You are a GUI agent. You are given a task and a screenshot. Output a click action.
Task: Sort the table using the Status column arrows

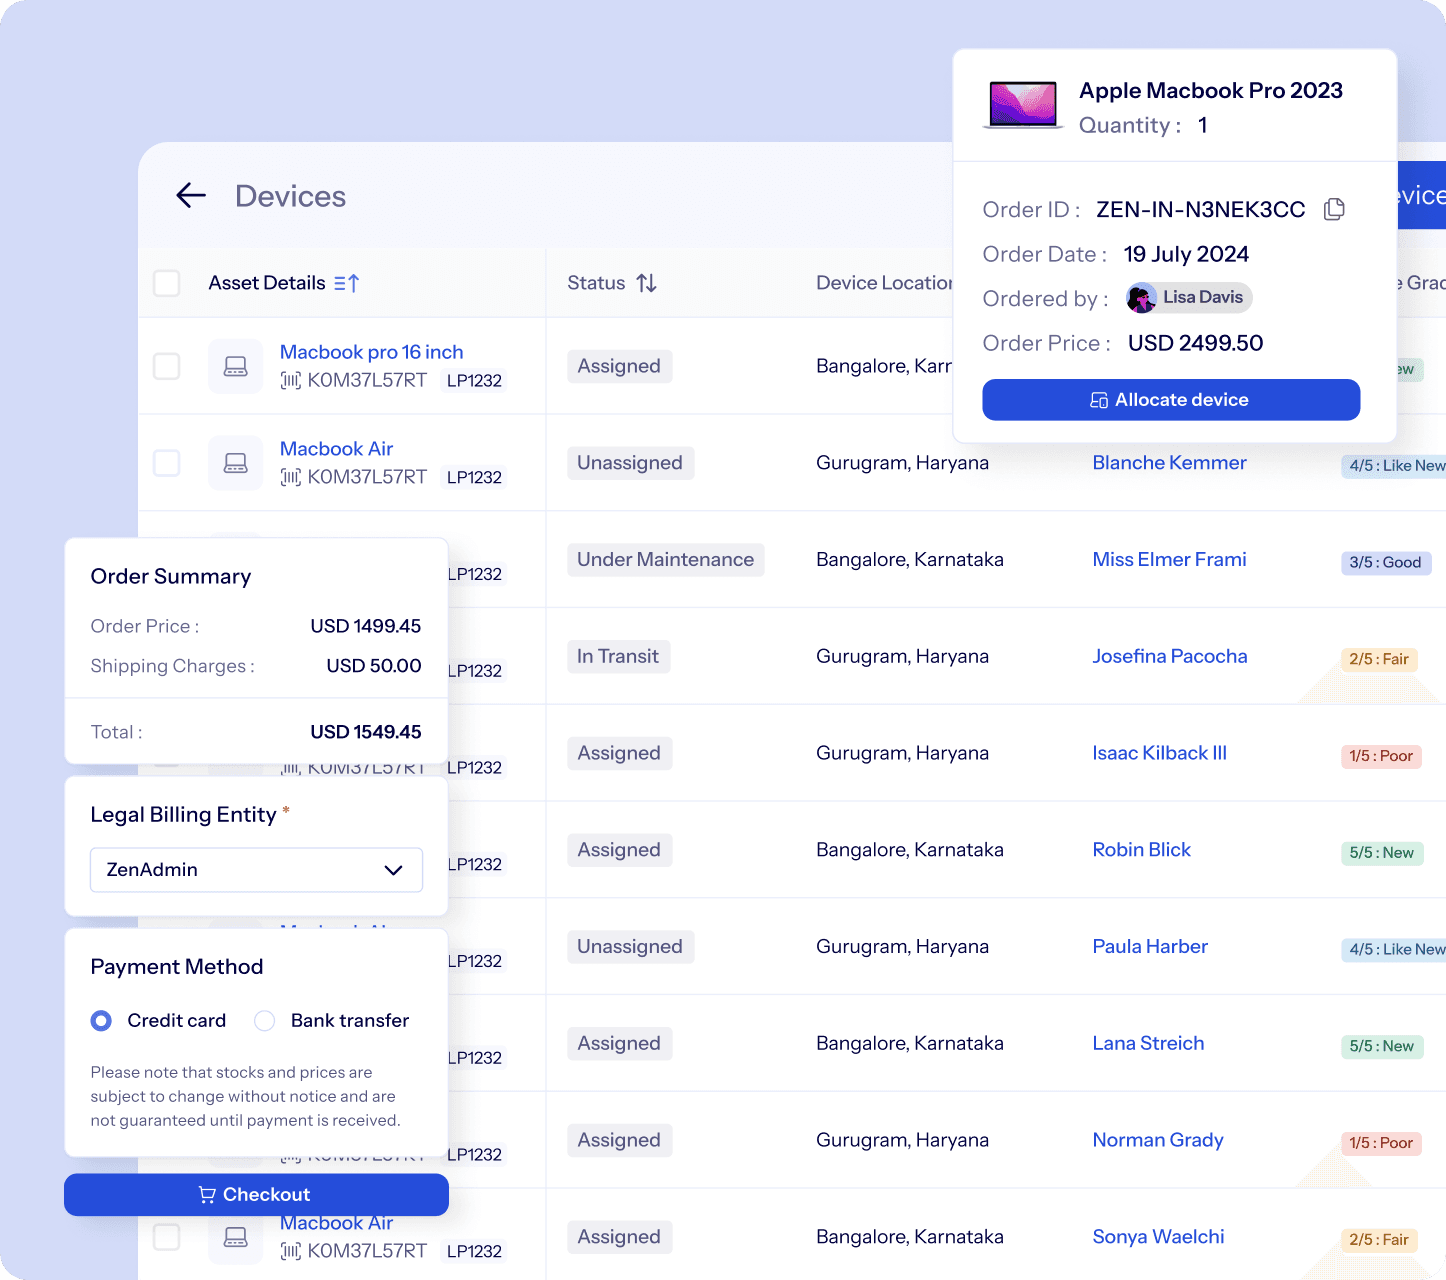(646, 283)
